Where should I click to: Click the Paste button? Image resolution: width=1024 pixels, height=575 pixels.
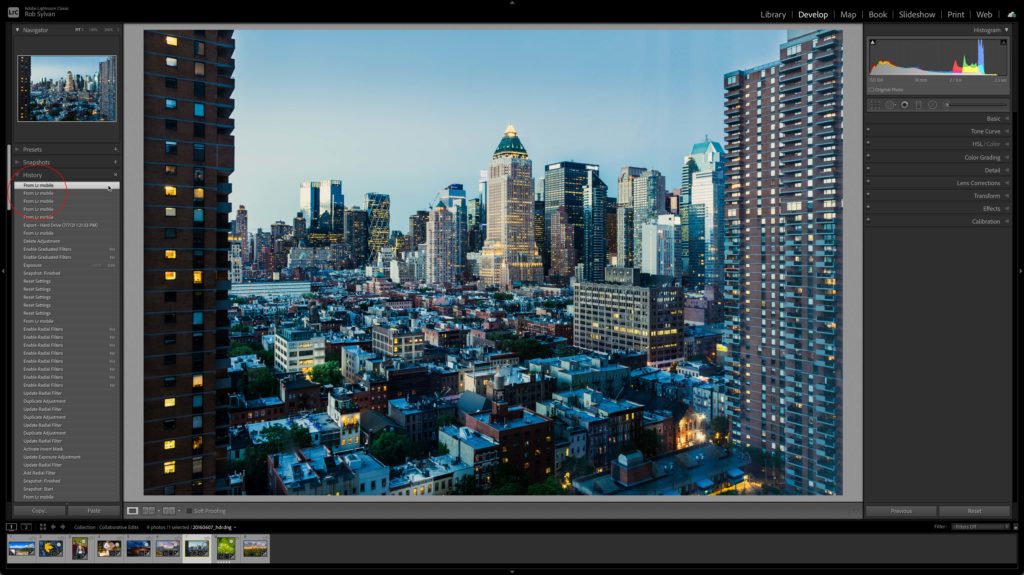coord(94,511)
